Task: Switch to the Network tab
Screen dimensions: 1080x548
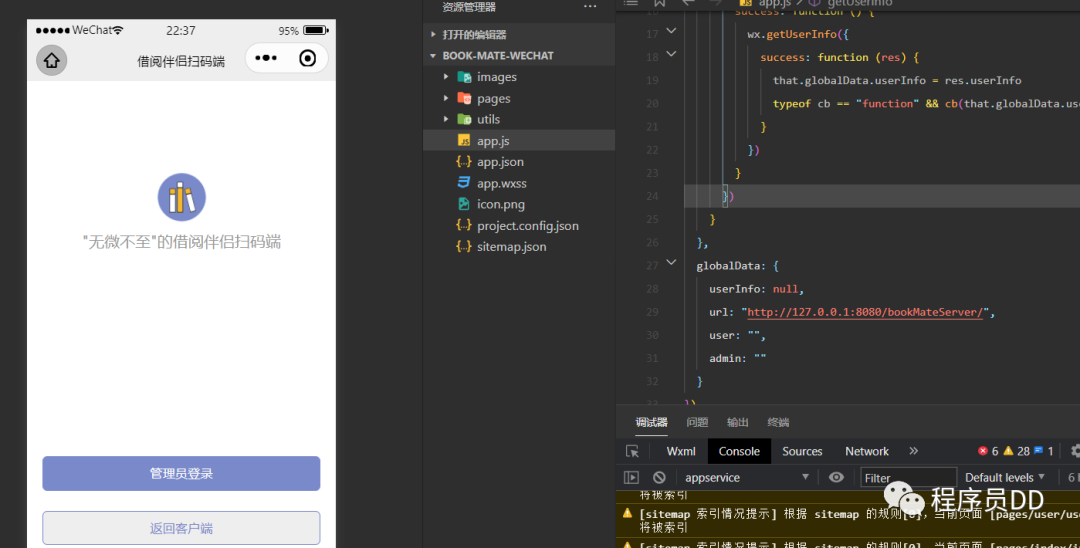Action: (866, 451)
